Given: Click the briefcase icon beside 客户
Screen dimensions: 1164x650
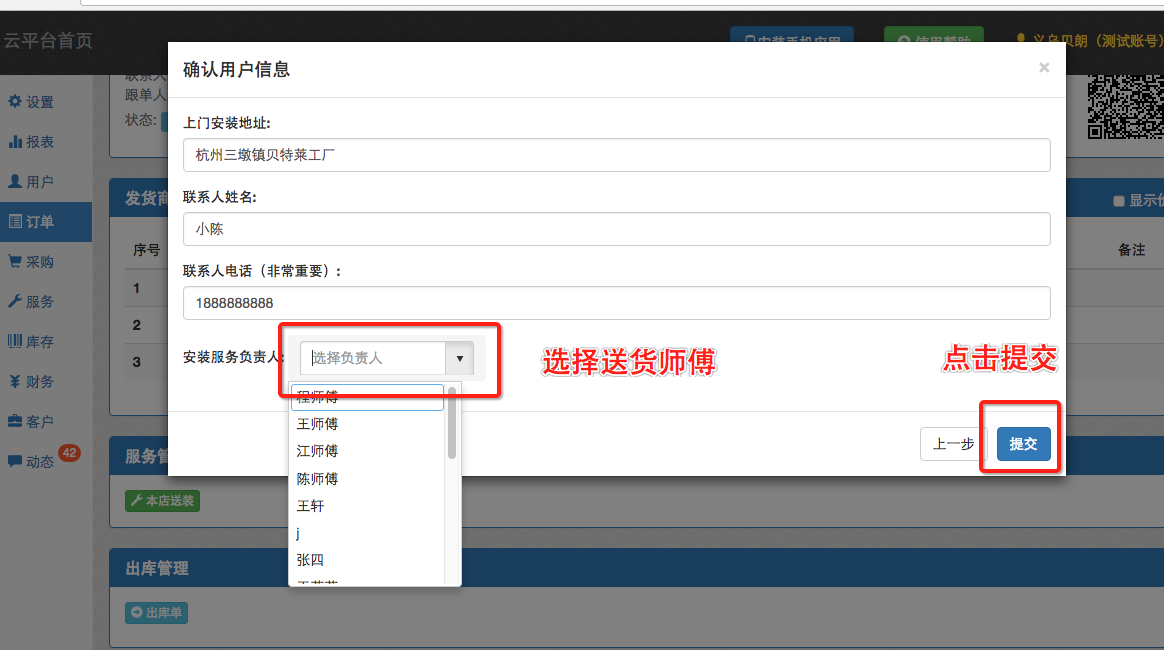Looking at the screenshot, I should pyautogui.click(x=15, y=422).
